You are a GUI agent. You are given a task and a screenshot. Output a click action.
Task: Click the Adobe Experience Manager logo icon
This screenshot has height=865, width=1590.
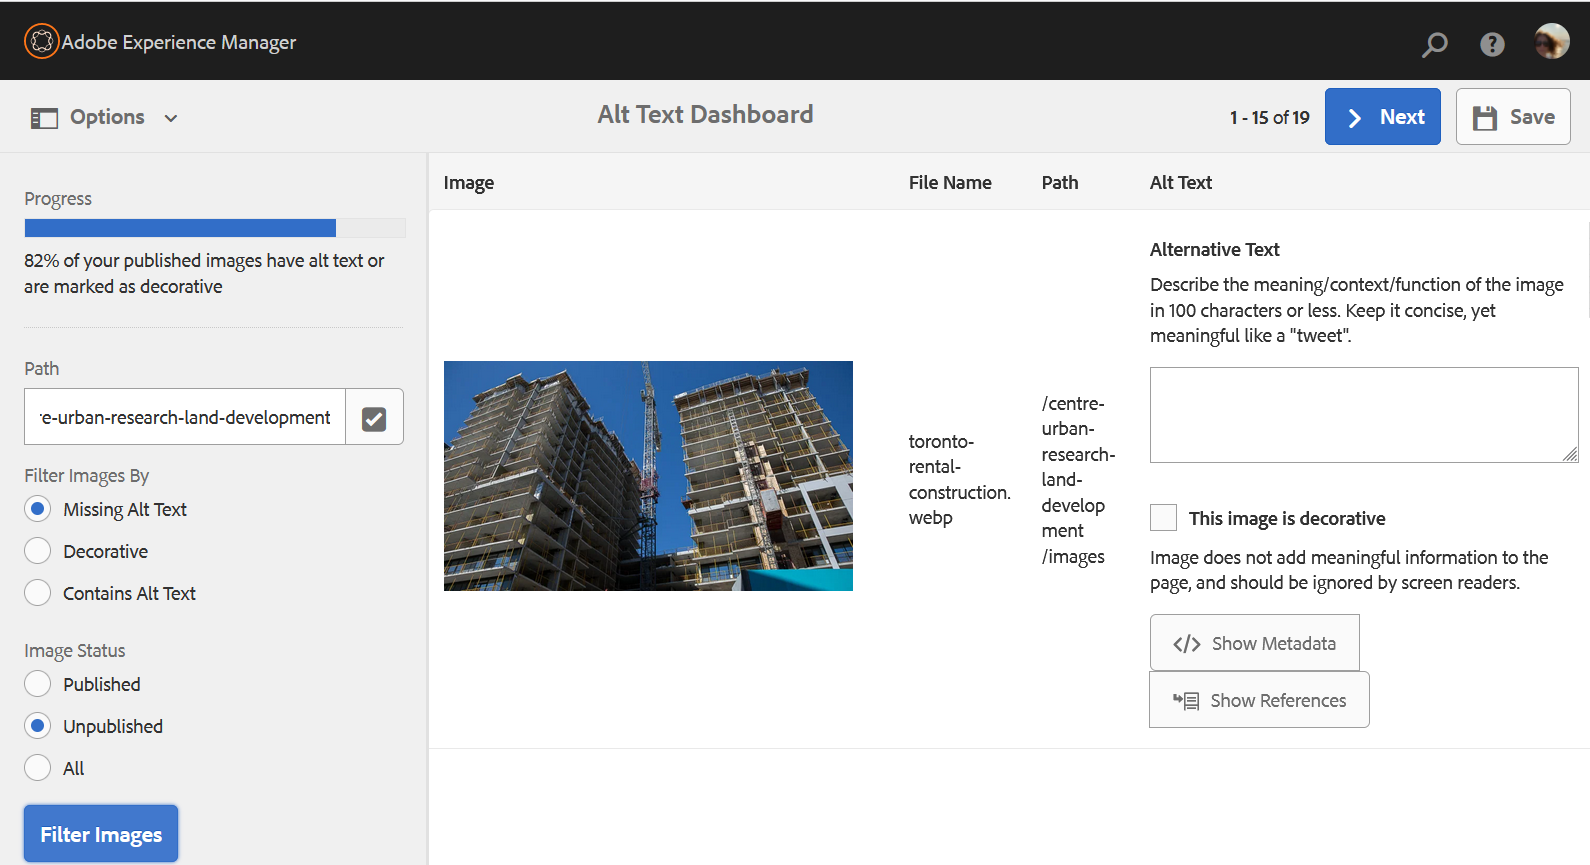(41, 42)
